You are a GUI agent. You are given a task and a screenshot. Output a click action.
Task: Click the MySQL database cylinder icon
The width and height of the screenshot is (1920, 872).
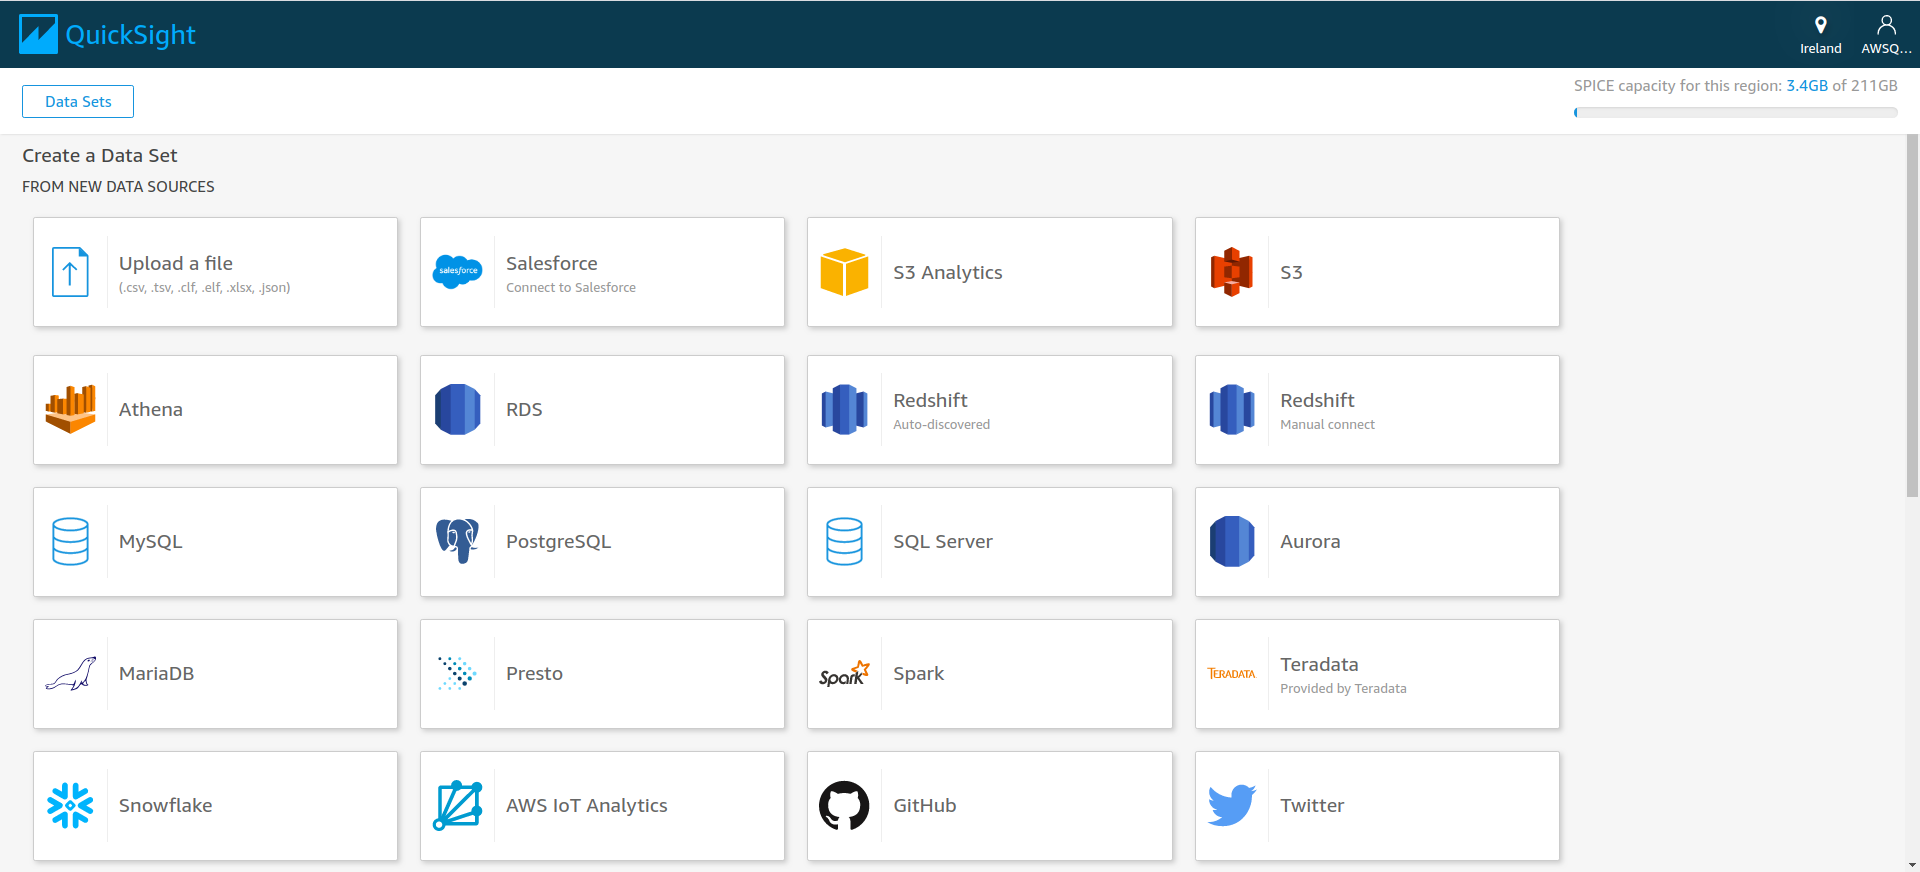click(x=70, y=541)
